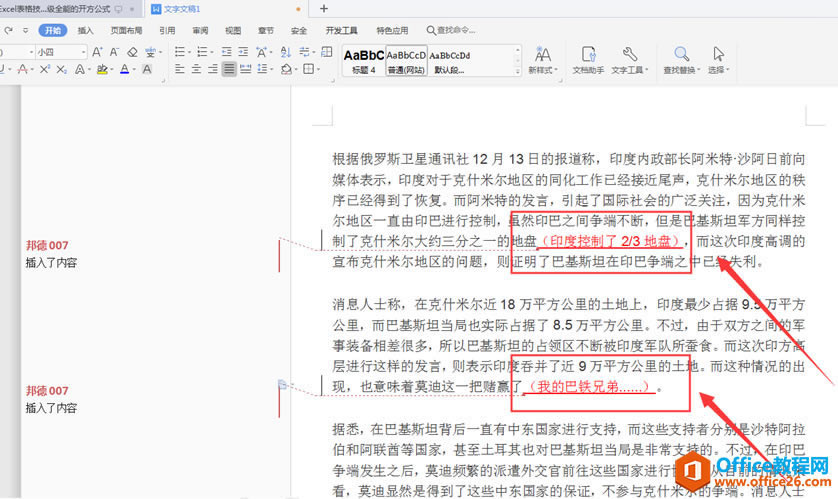Open the line spacing dropdown arrow
The height and width of the screenshot is (499, 838).
[272, 69]
